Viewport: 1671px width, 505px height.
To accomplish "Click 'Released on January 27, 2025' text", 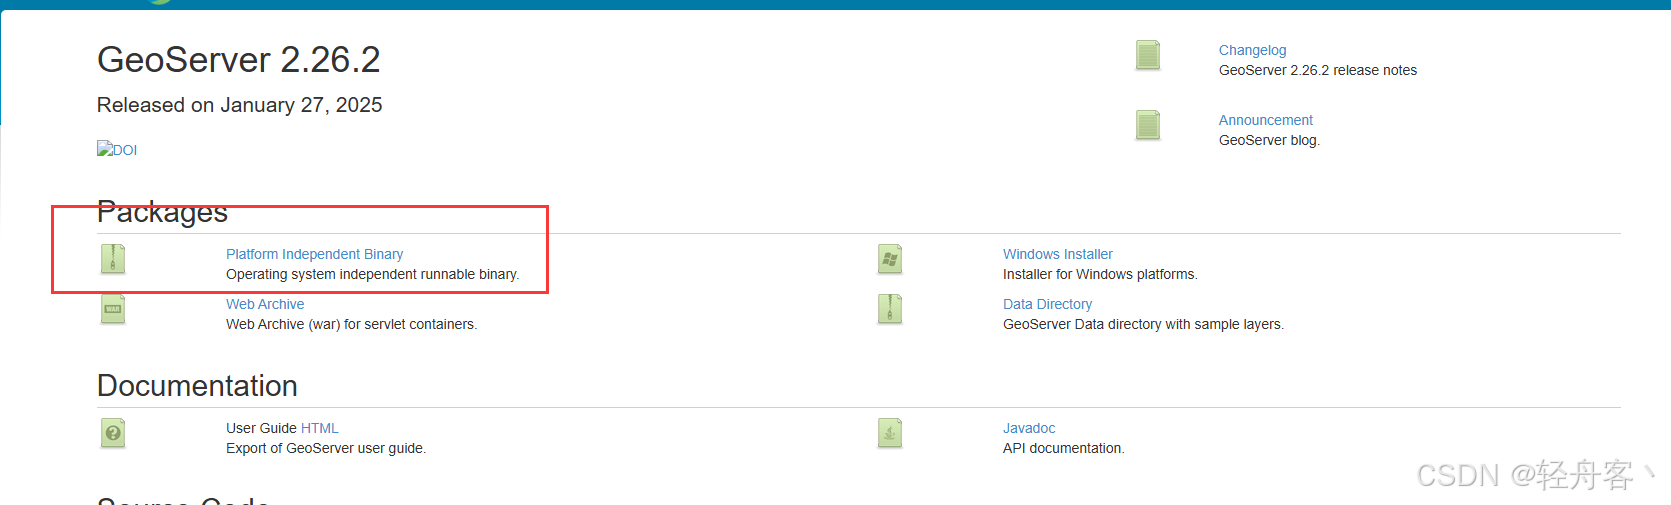I will [240, 105].
